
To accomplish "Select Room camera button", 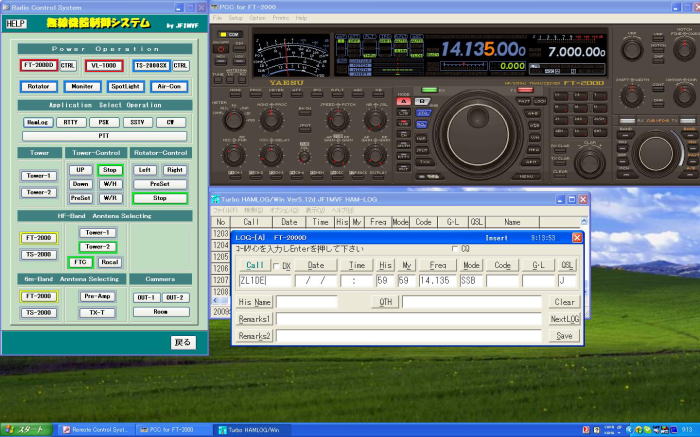I will (161, 312).
